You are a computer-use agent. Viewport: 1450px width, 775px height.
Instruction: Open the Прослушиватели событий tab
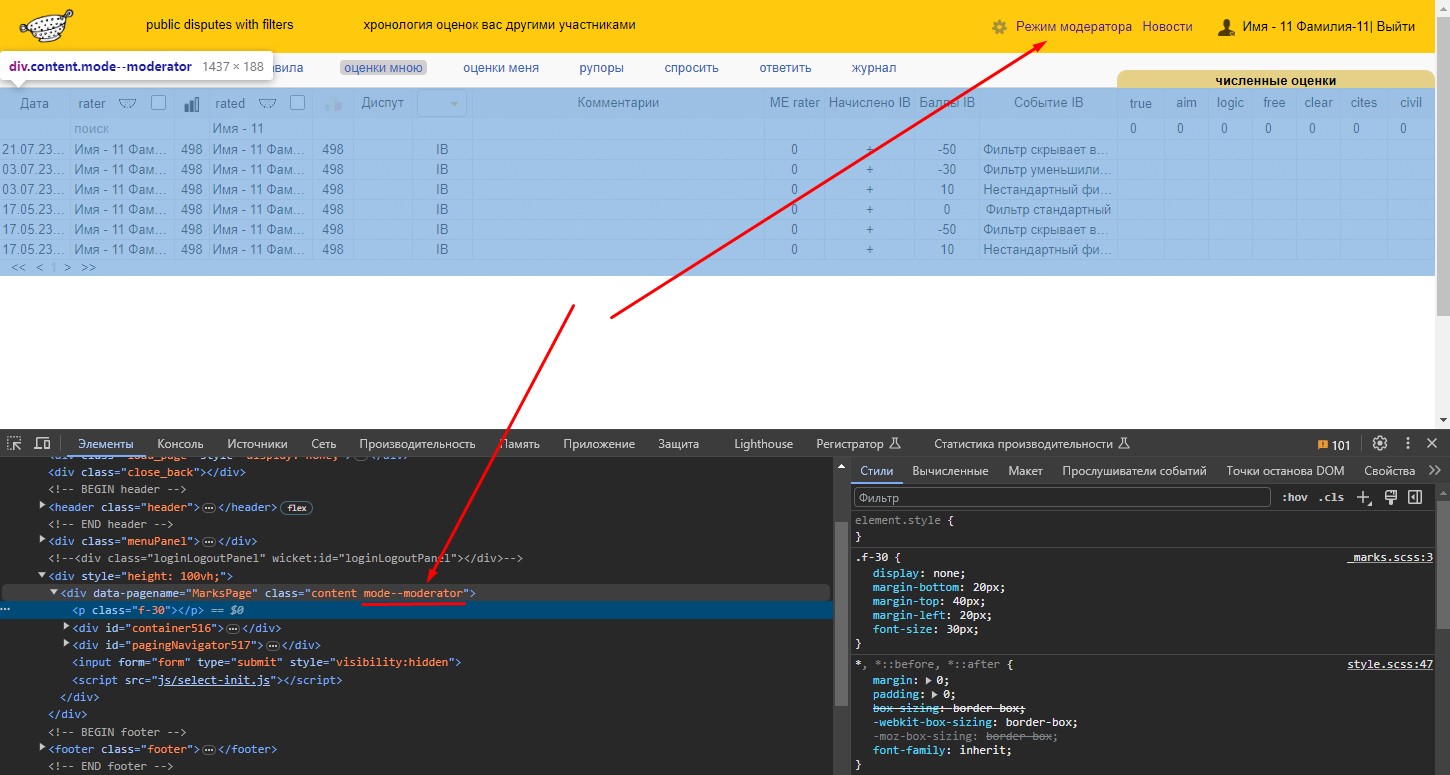pyautogui.click(x=1134, y=471)
